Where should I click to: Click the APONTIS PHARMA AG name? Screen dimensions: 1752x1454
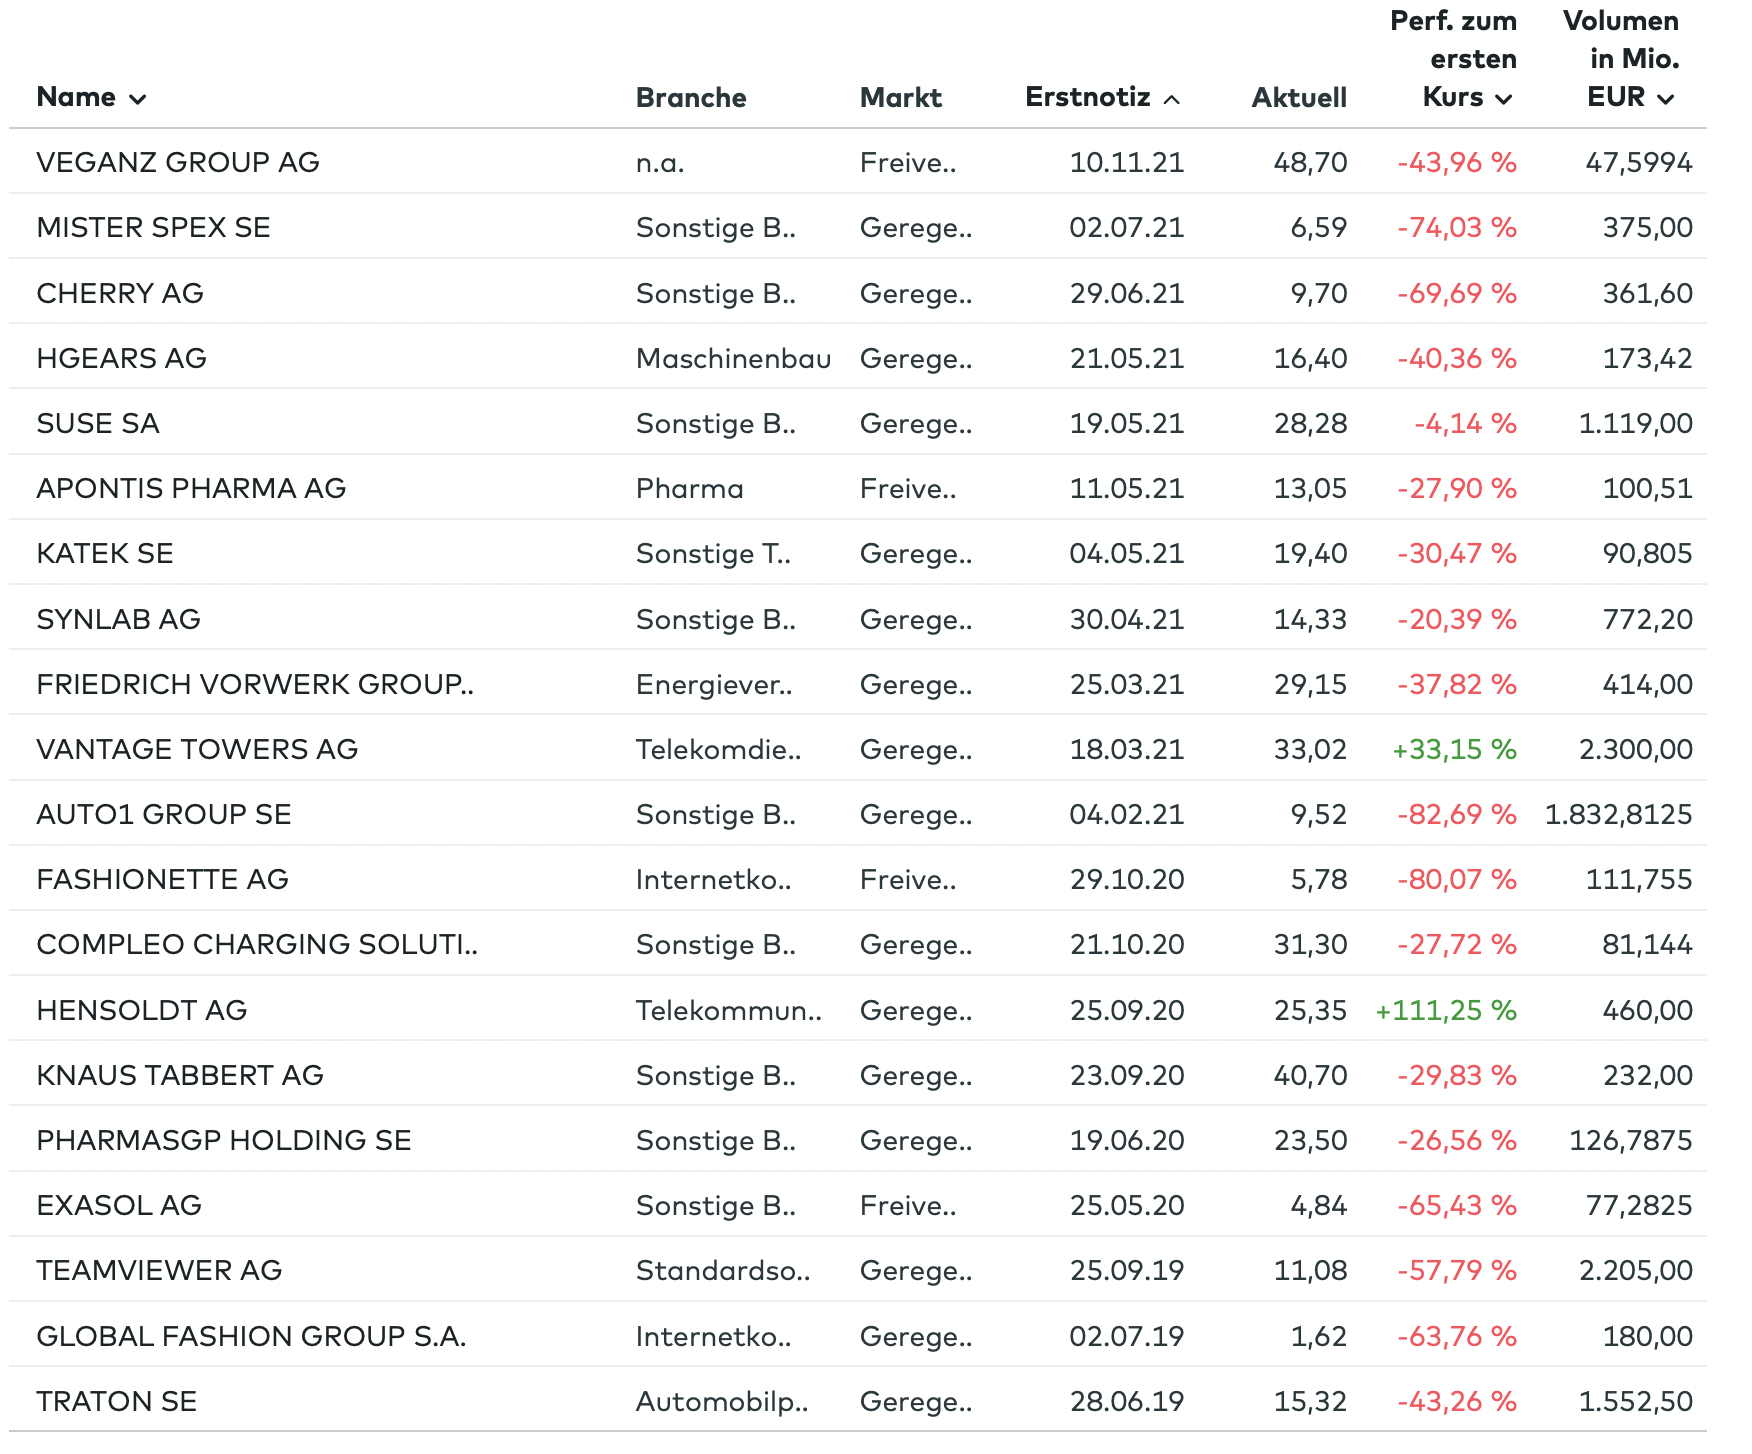point(191,488)
